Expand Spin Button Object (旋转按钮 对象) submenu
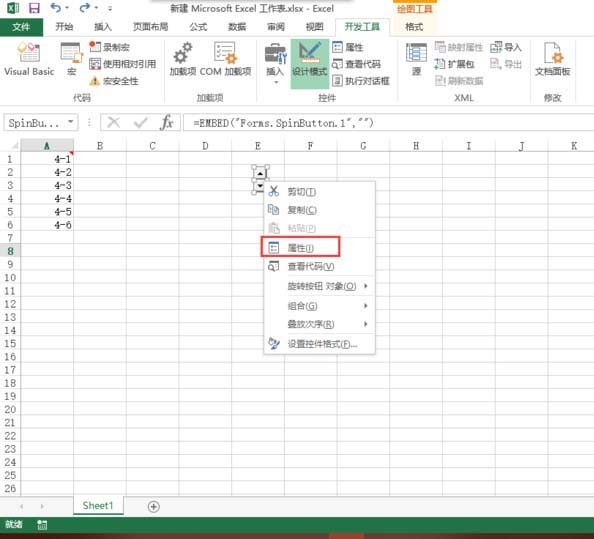 pos(319,286)
